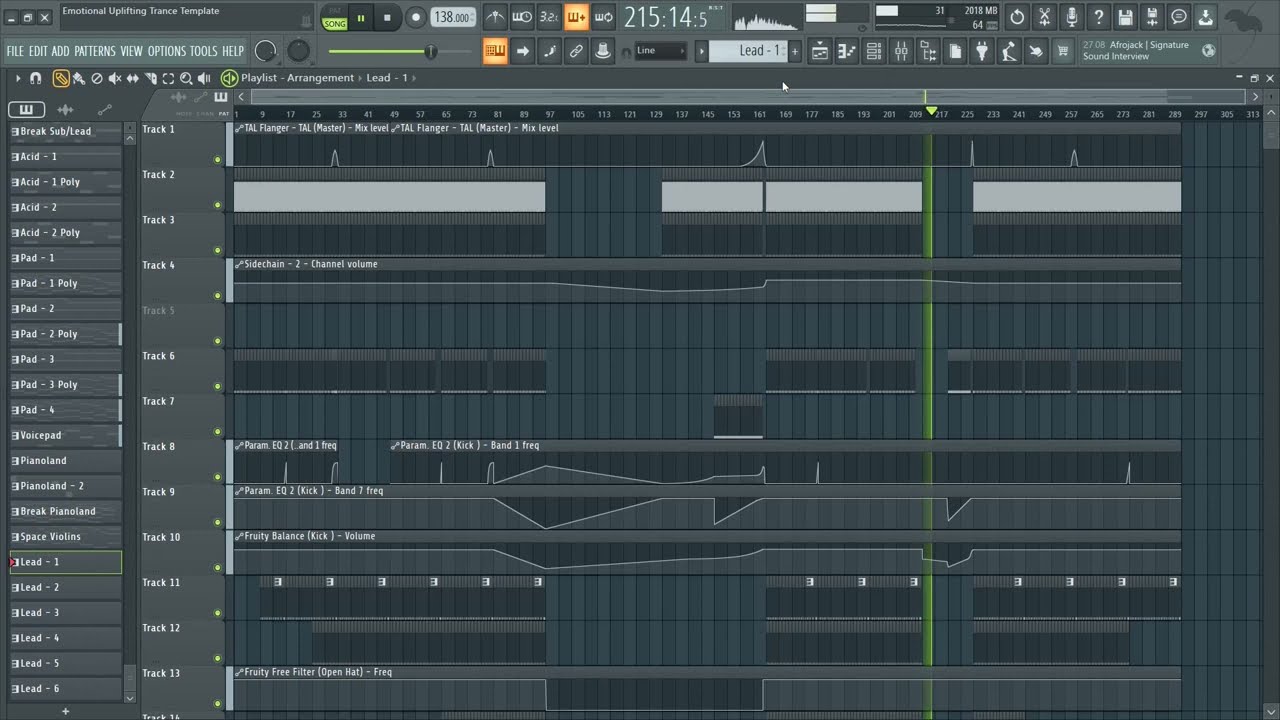This screenshot has width=1280, height=720.
Task: Select the Voicepad pattern in picker
Action: [x=65, y=435]
